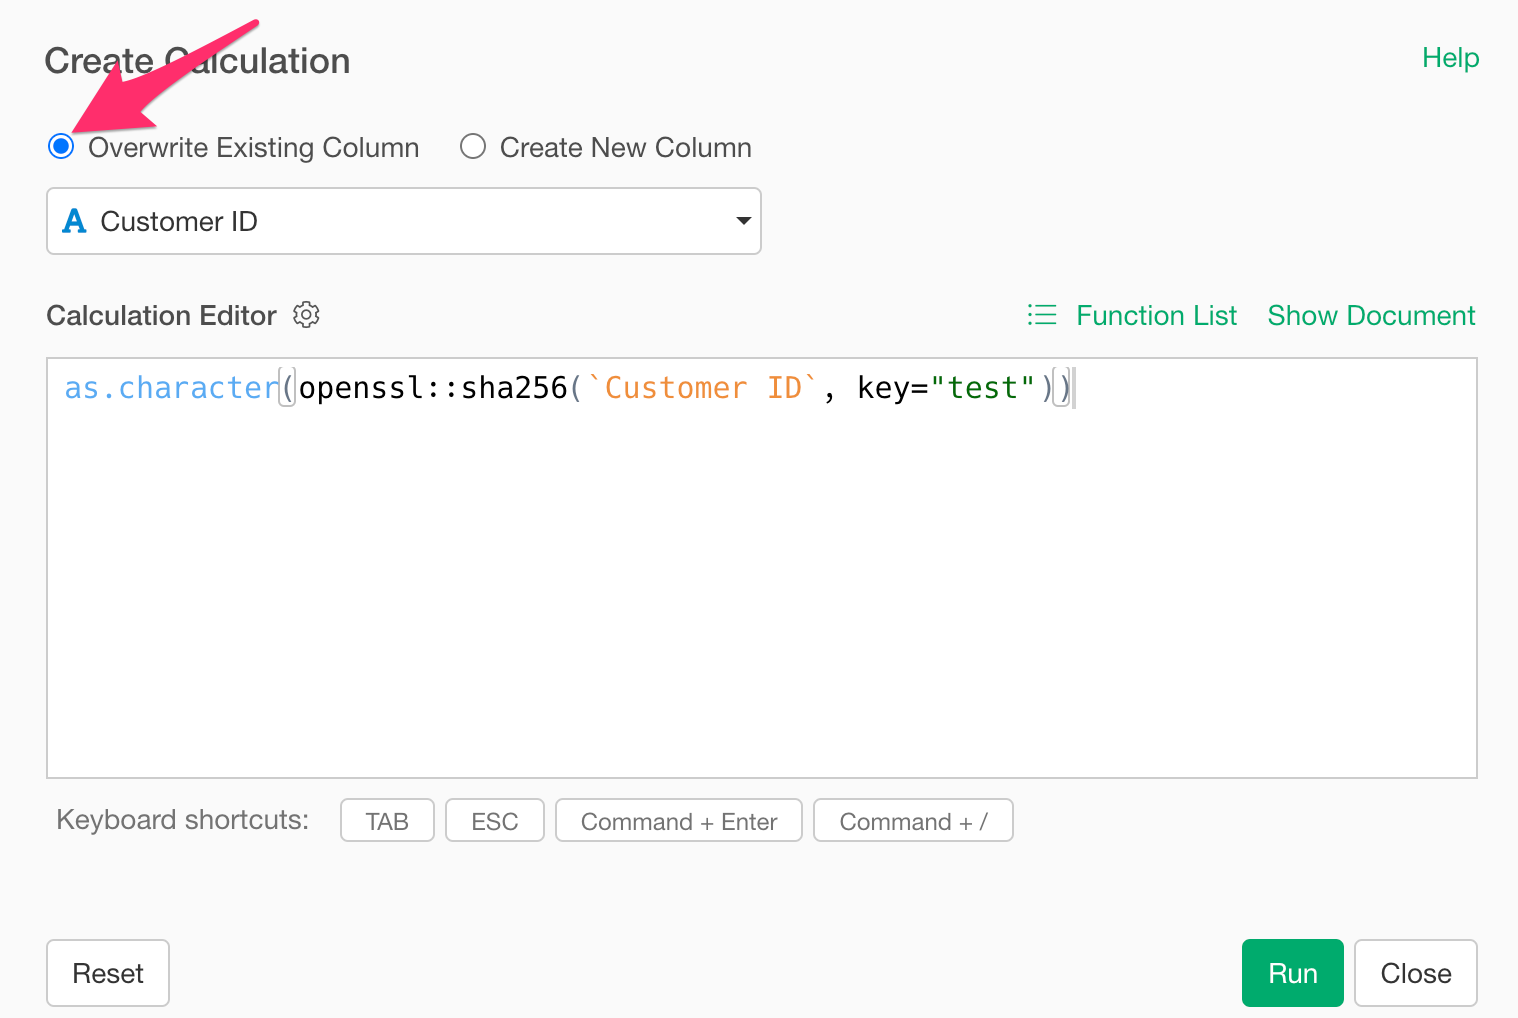Click the "test" key string in editor
This screenshot has width=1518, height=1018.
coord(982,388)
